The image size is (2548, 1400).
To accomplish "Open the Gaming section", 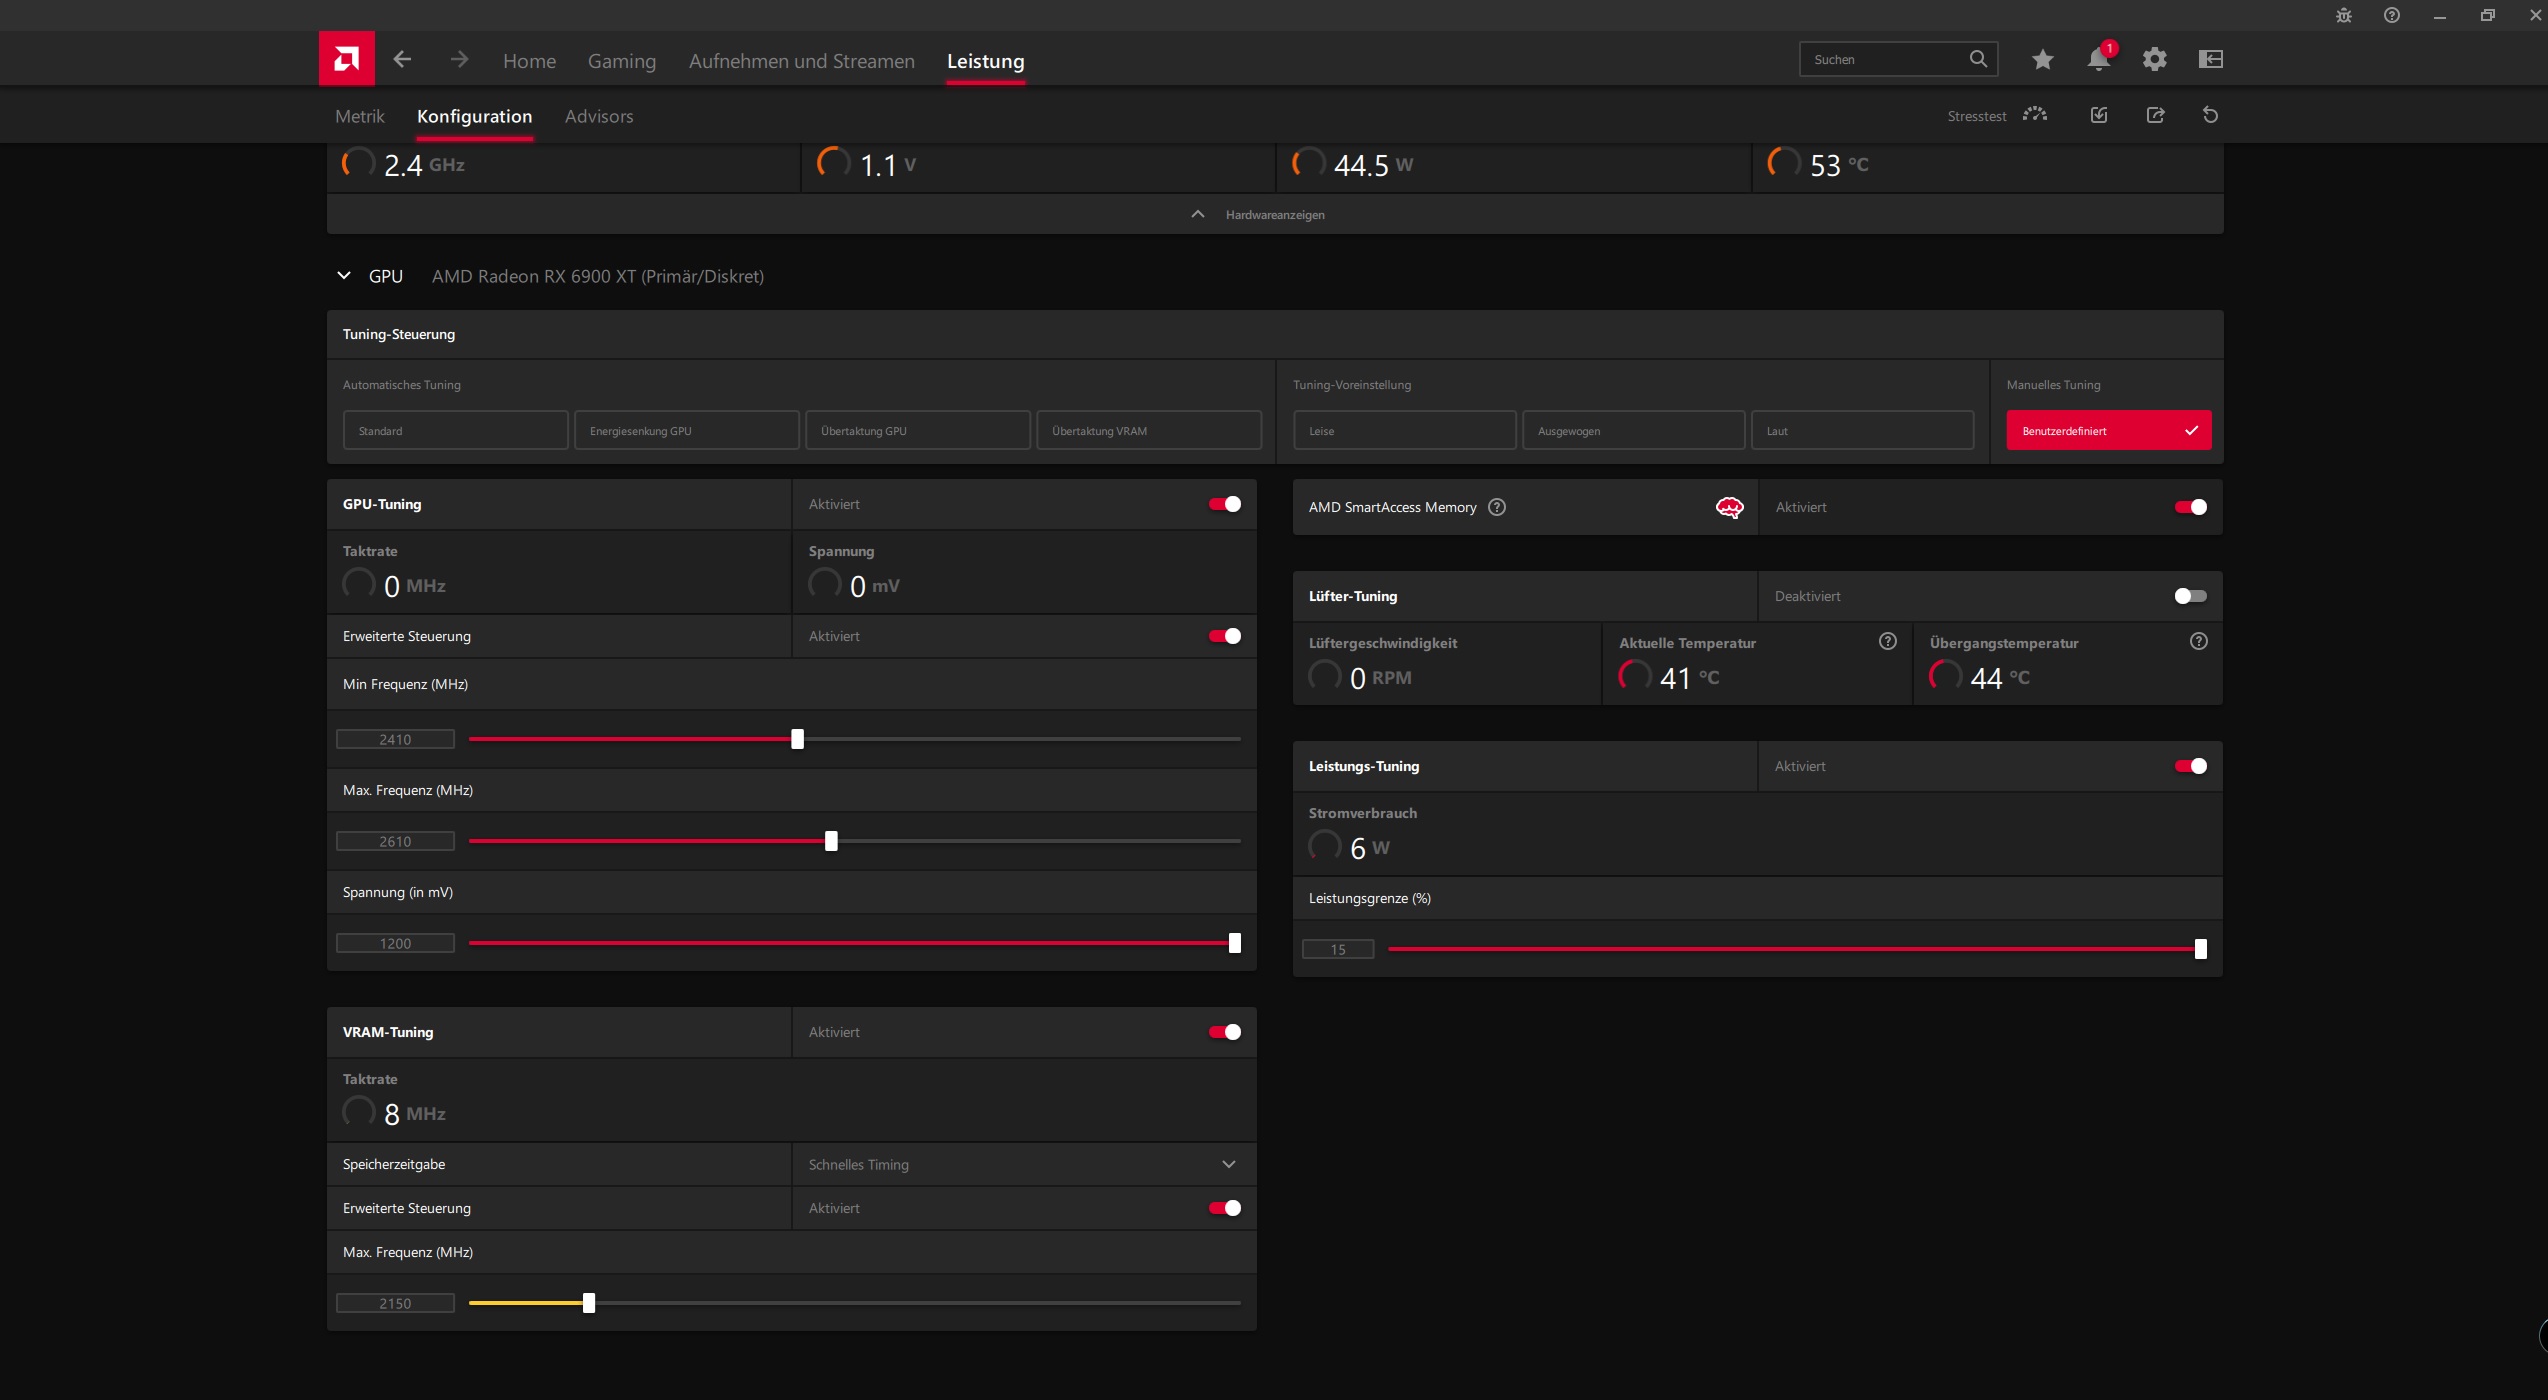I will click(621, 60).
